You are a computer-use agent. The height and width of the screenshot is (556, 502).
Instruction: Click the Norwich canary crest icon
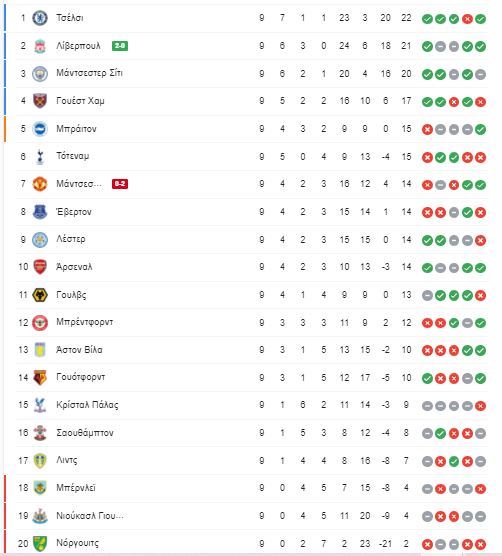click(x=40, y=543)
